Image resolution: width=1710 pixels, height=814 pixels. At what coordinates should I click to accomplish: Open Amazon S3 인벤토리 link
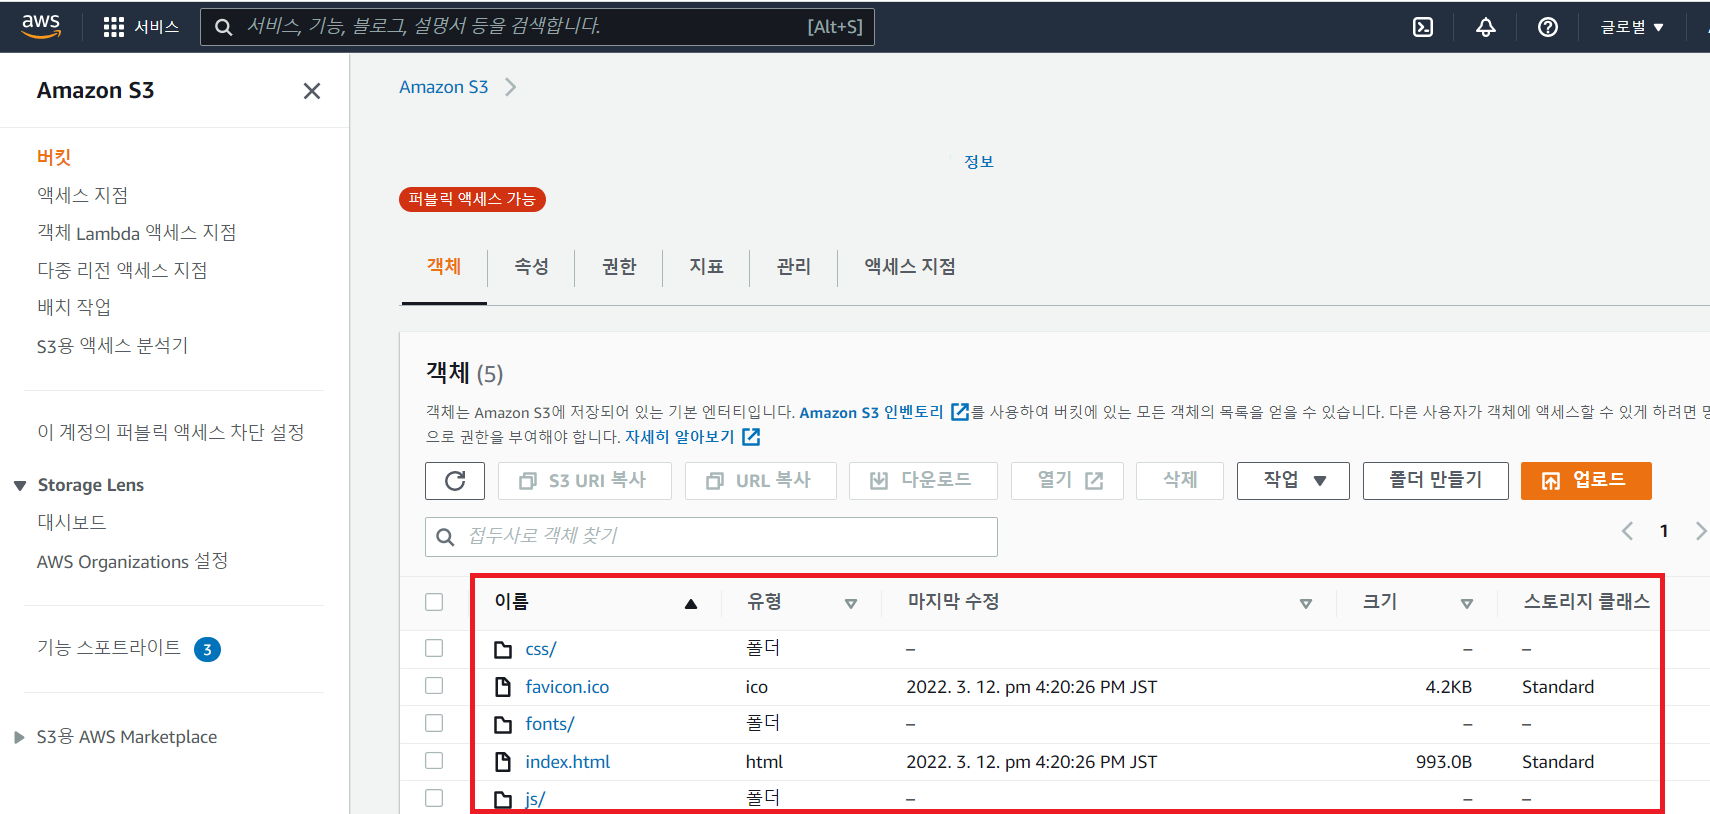(872, 412)
